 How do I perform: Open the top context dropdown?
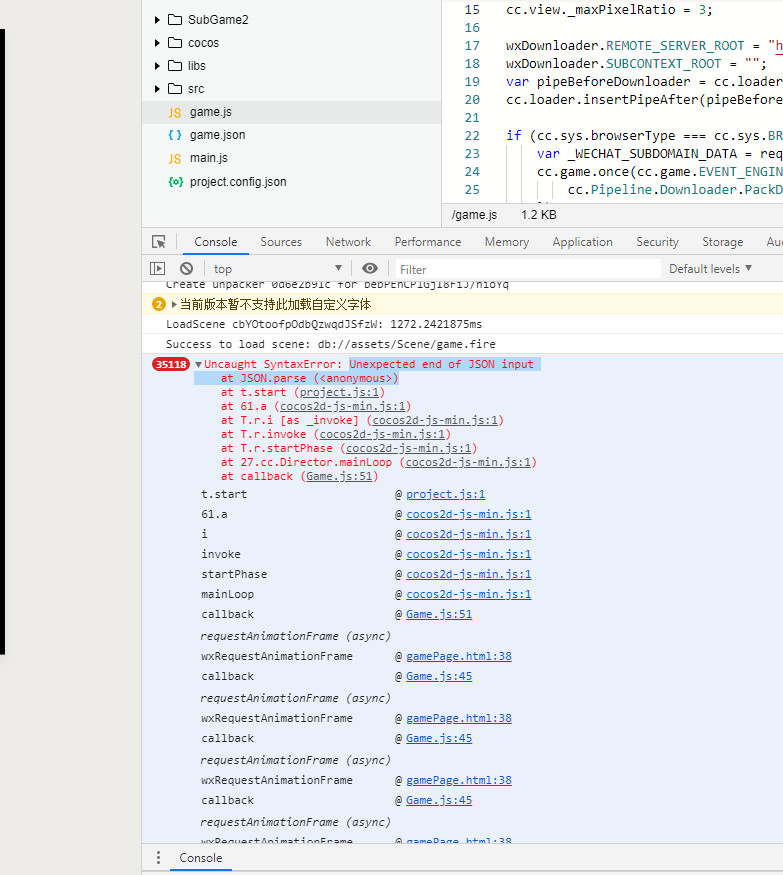coord(277,268)
